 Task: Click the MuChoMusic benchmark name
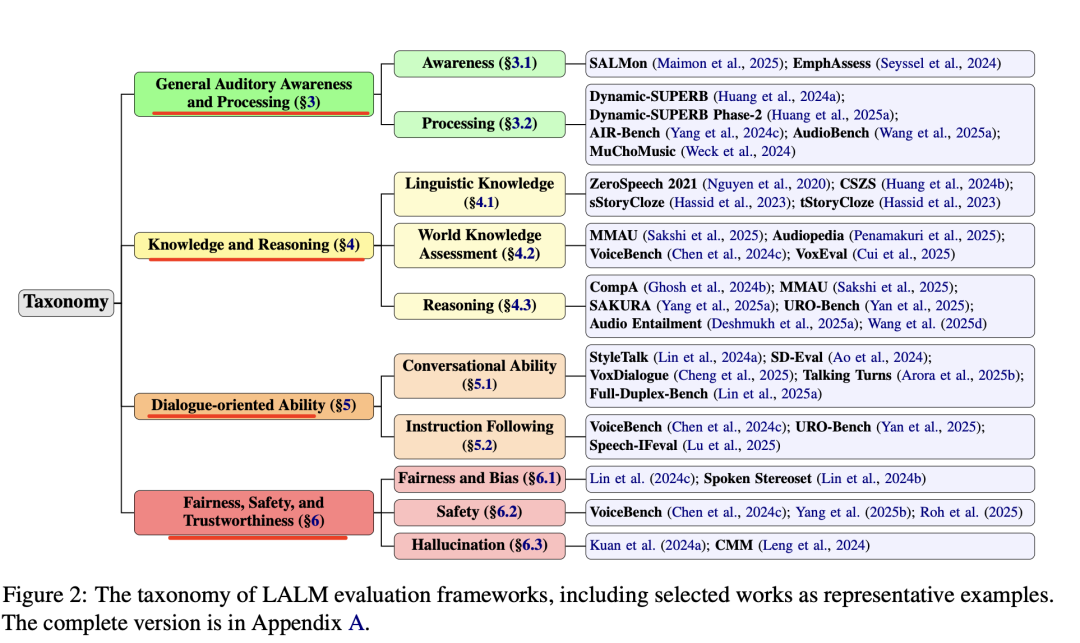click(x=633, y=151)
